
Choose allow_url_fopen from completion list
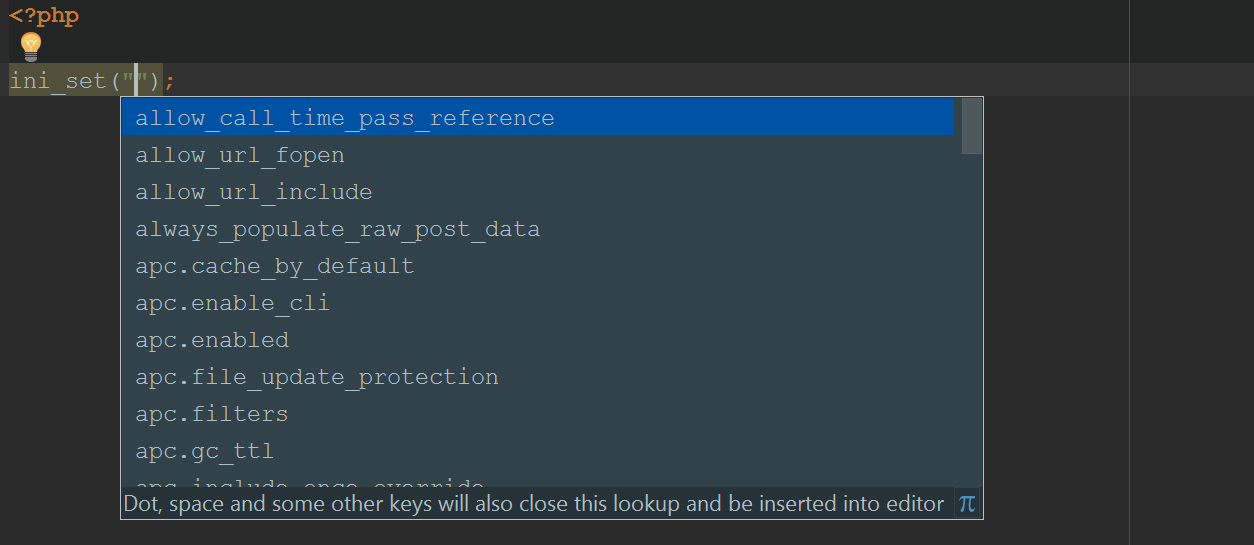[x=538, y=155]
